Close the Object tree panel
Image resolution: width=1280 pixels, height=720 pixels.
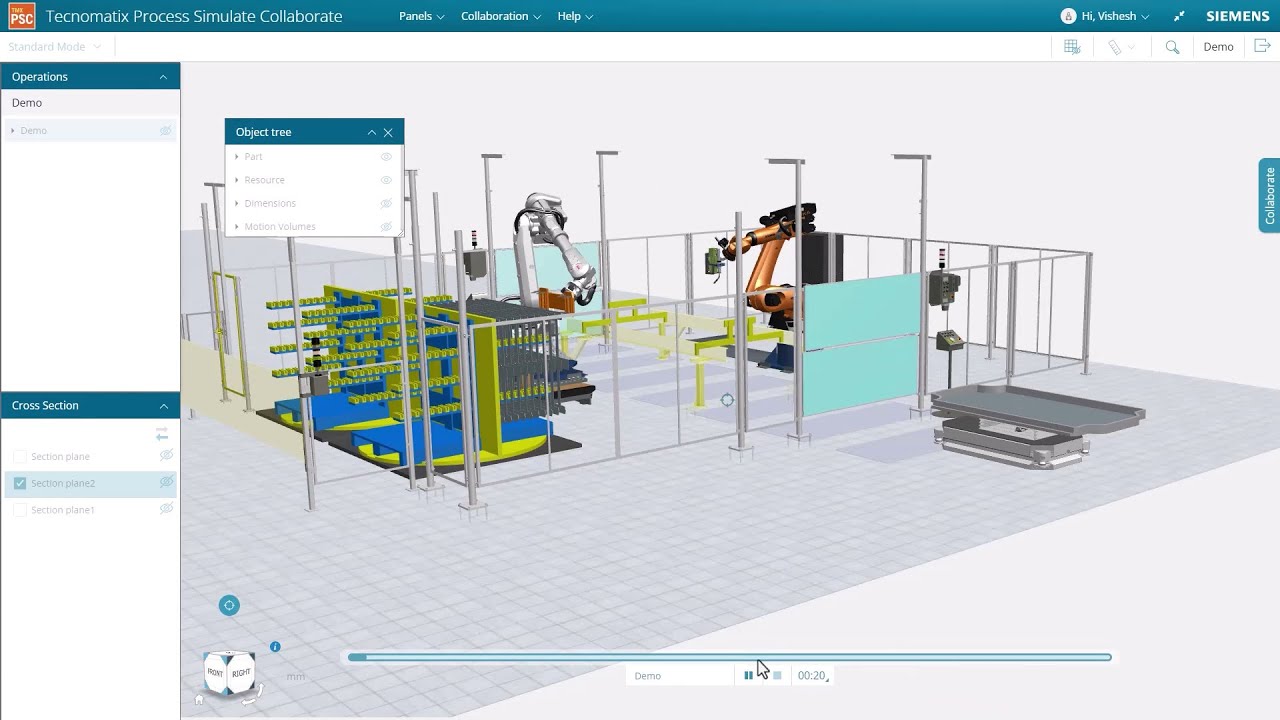coord(388,132)
